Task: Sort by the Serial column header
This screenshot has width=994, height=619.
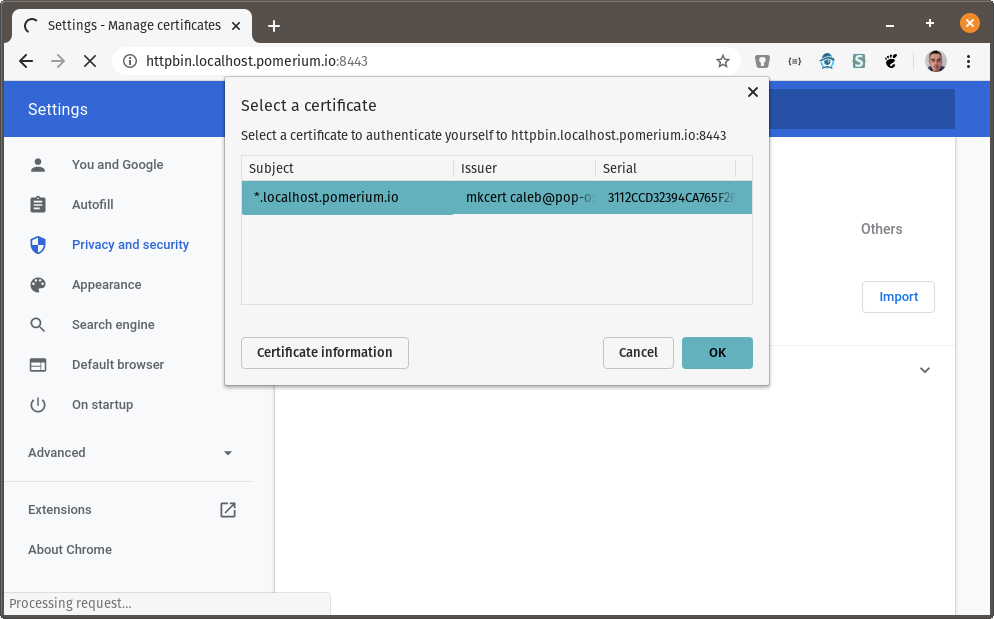Action: (x=666, y=168)
